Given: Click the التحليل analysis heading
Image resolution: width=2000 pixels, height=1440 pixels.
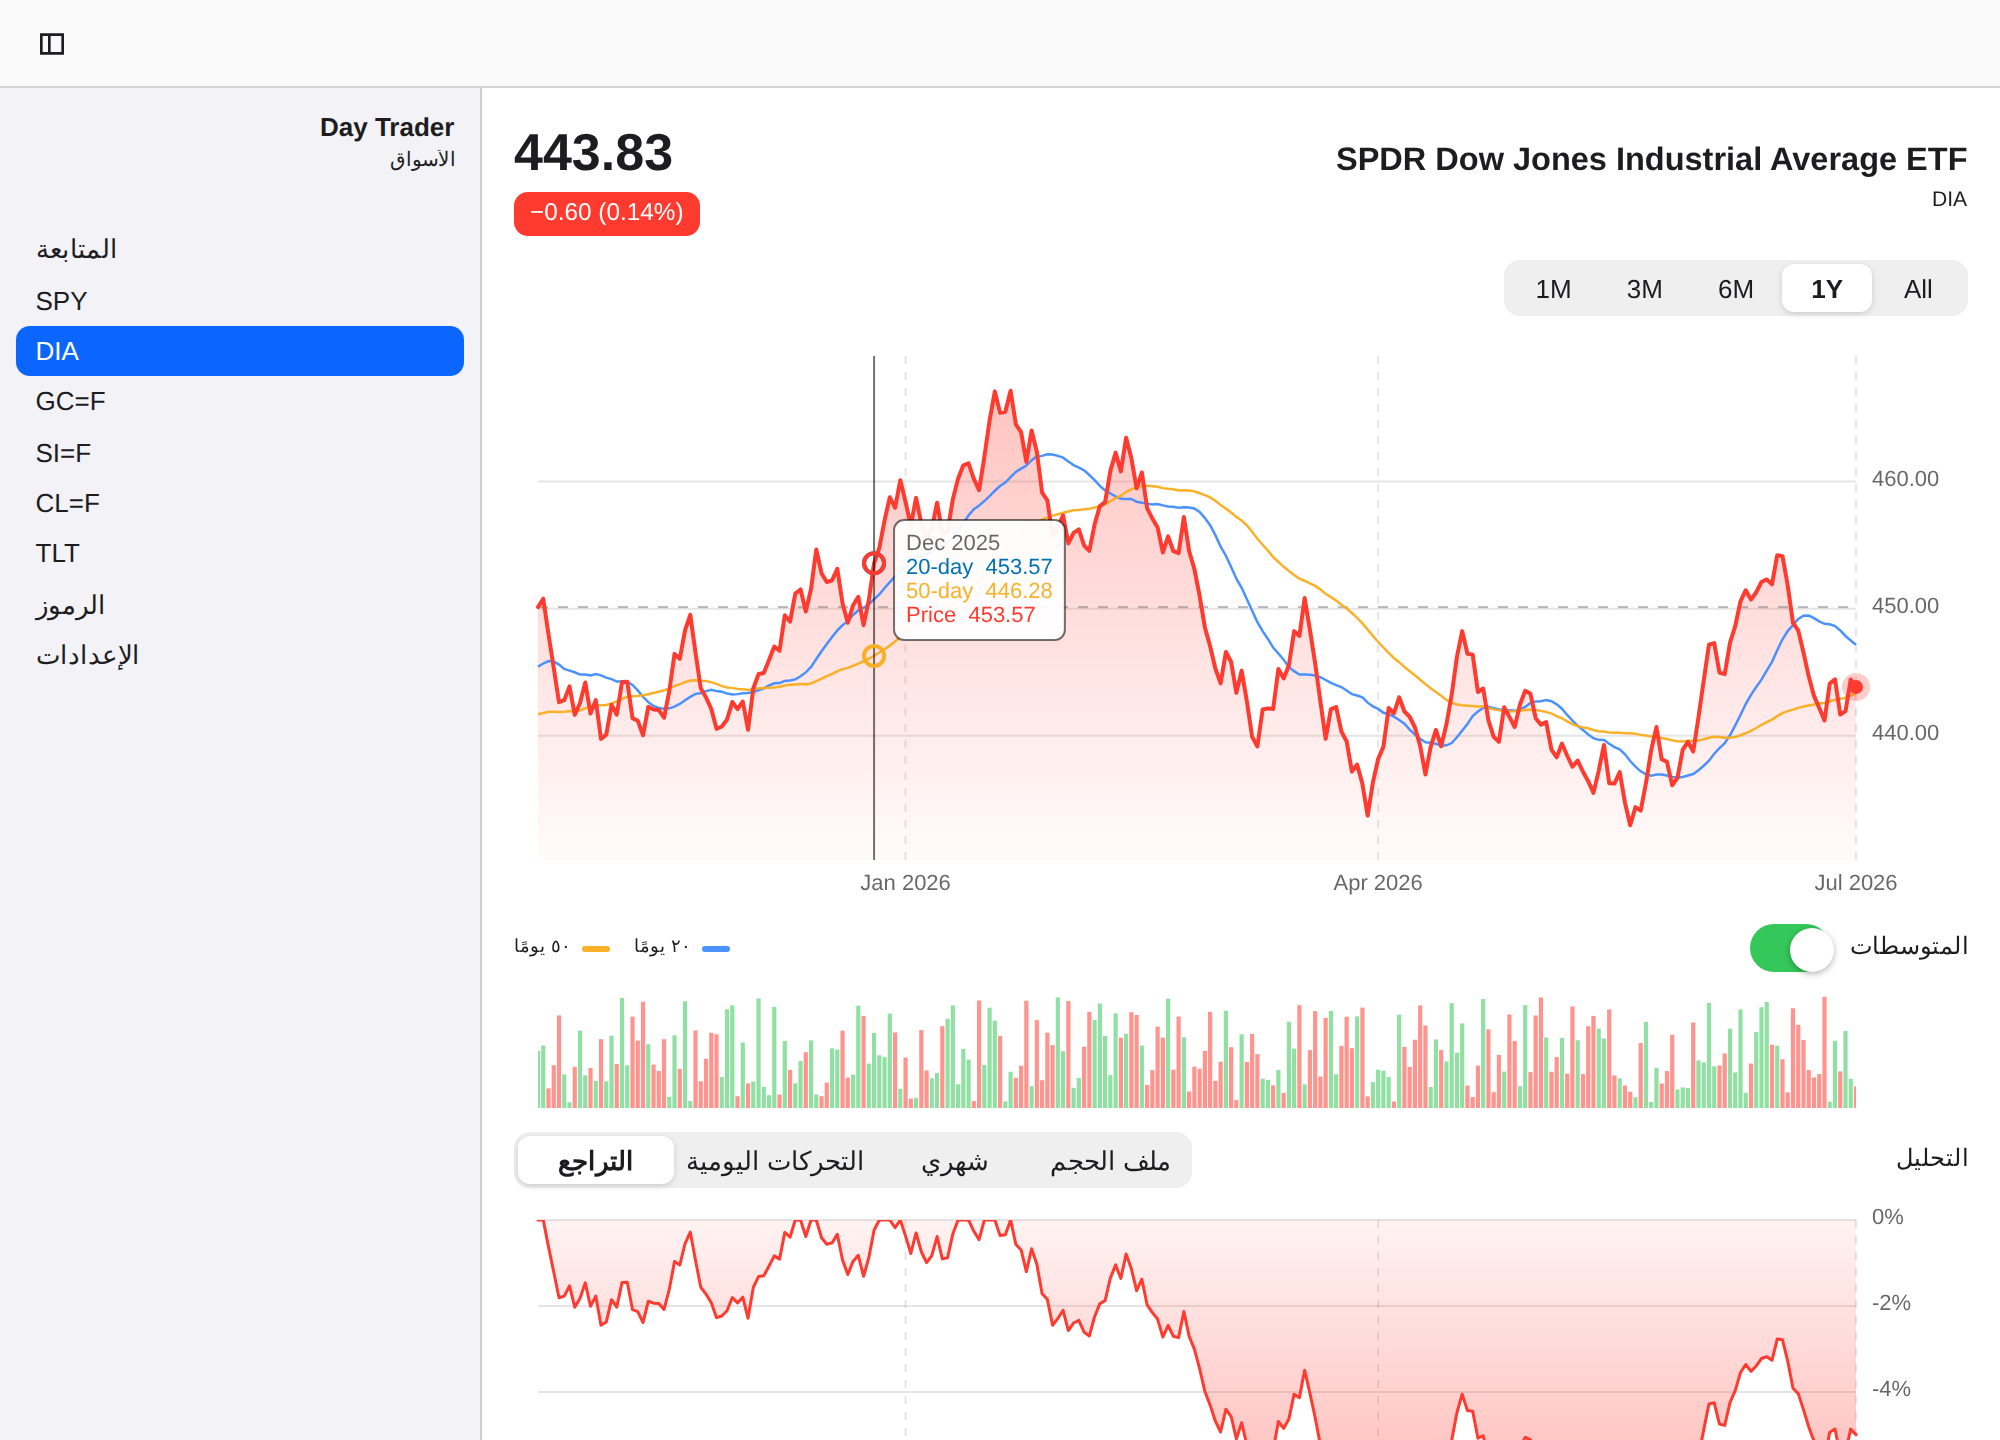Looking at the screenshot, I should click(1932, 1158).
